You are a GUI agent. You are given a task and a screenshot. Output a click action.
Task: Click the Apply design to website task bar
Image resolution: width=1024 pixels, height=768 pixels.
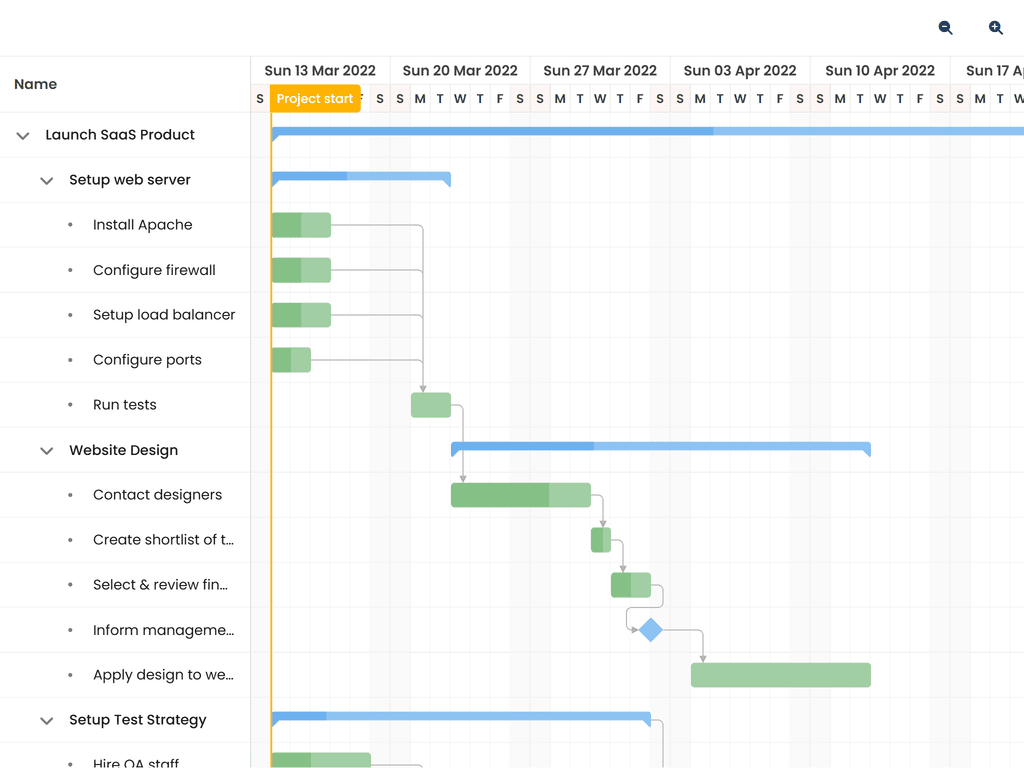(780, 675)
